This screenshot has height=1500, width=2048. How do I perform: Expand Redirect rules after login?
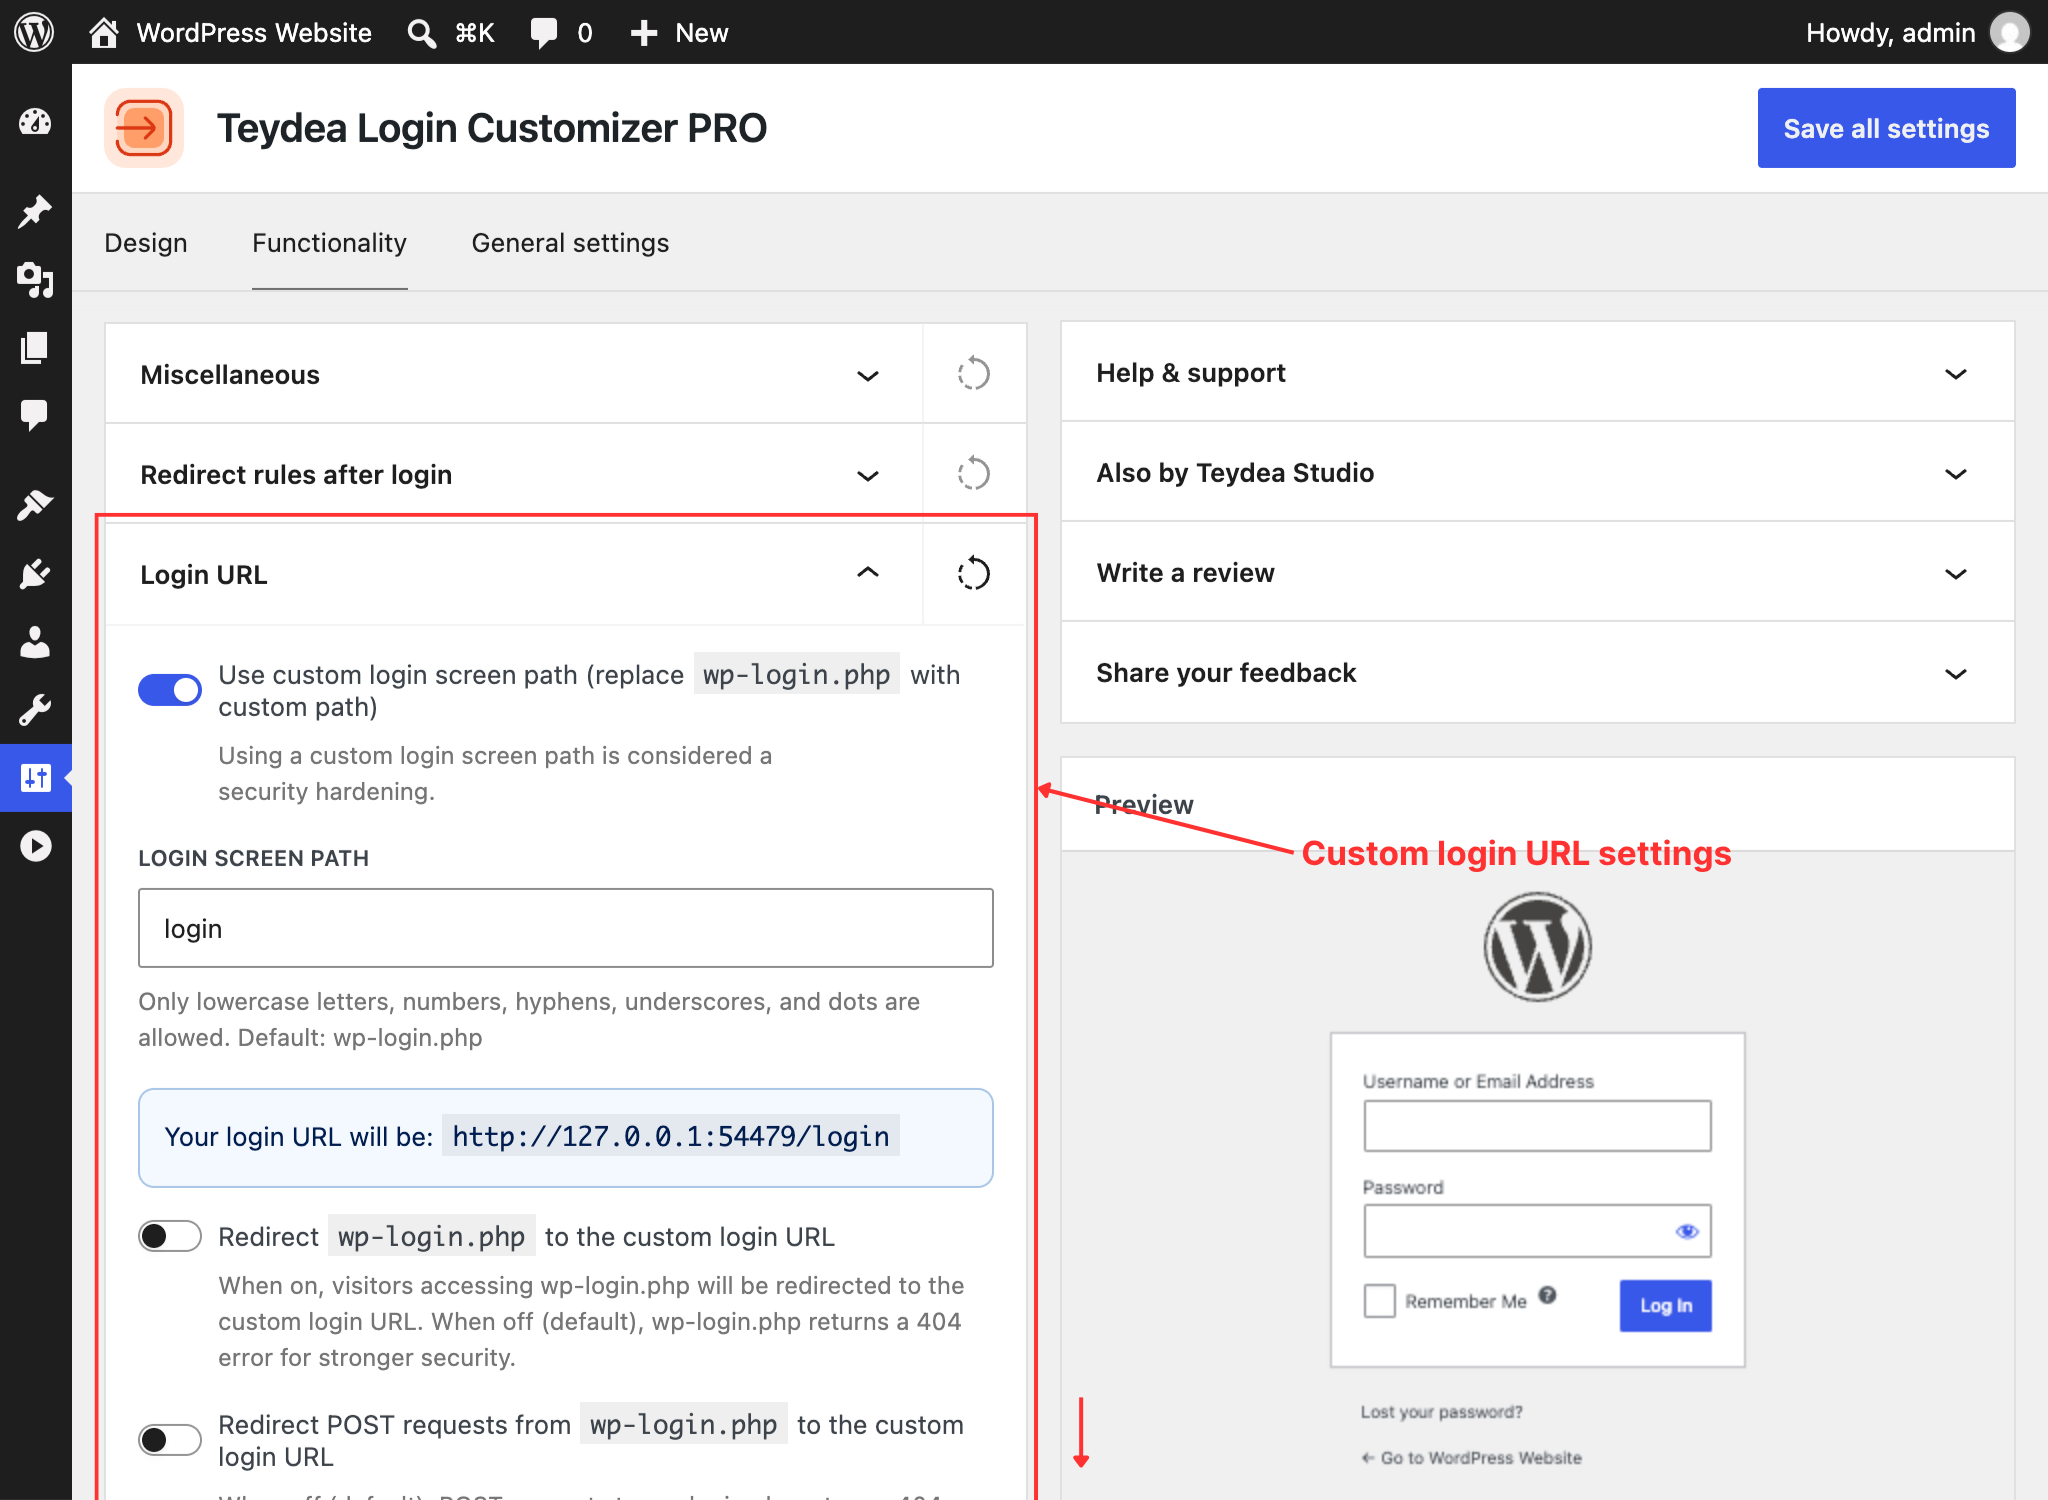(514, 474)
